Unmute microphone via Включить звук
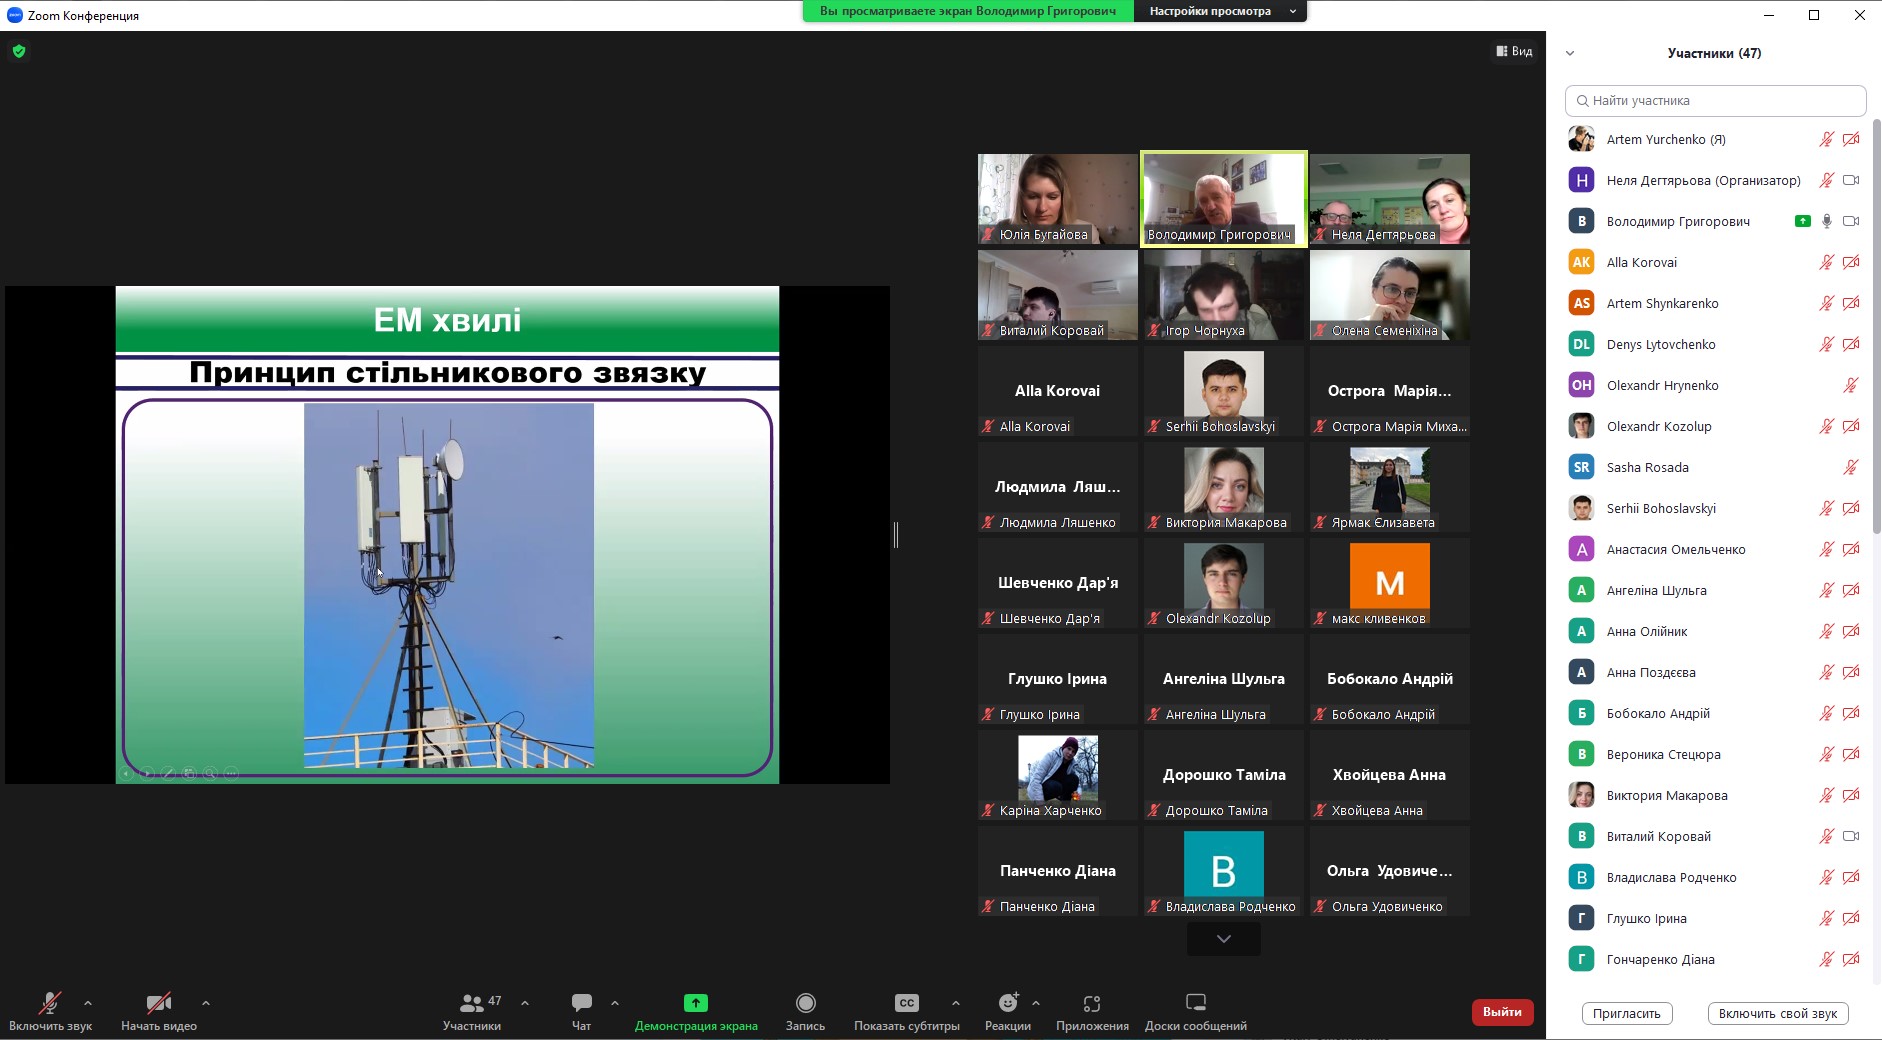This screenshot has height=1040, width=1882. (x=50, y=1003)
